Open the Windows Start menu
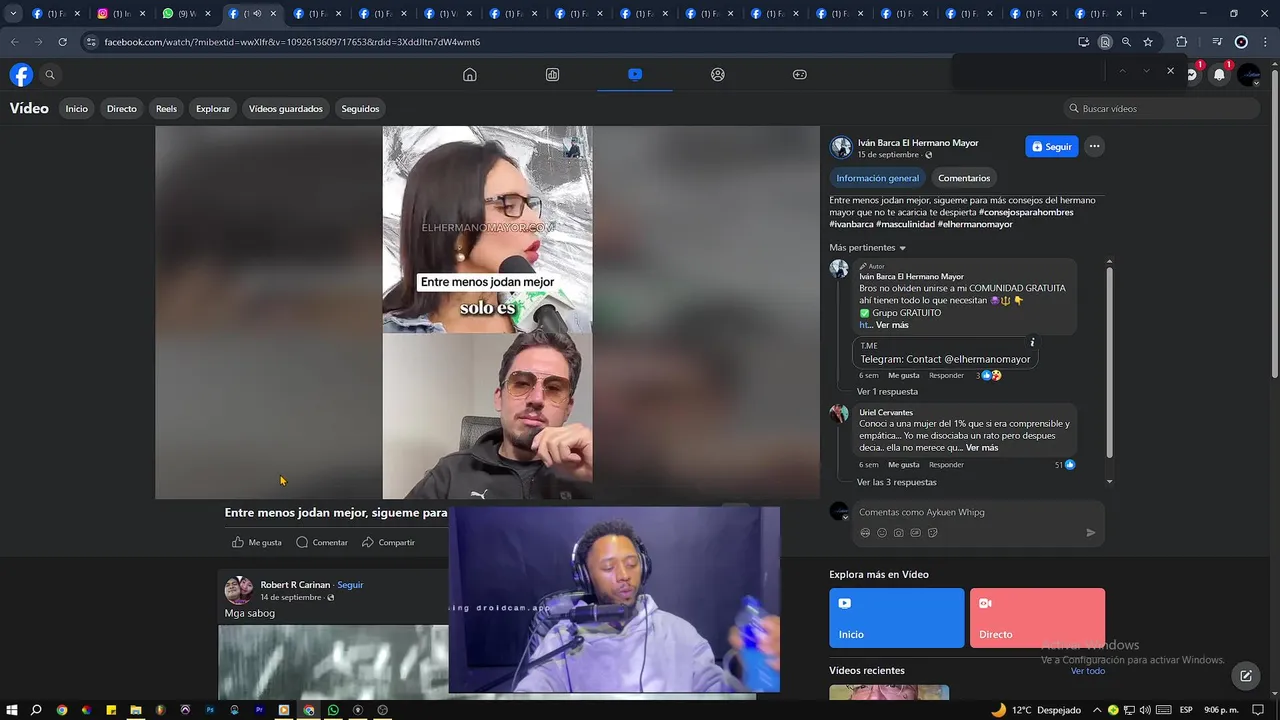This screenshot has height=720, width=1280. click(11, 710)
